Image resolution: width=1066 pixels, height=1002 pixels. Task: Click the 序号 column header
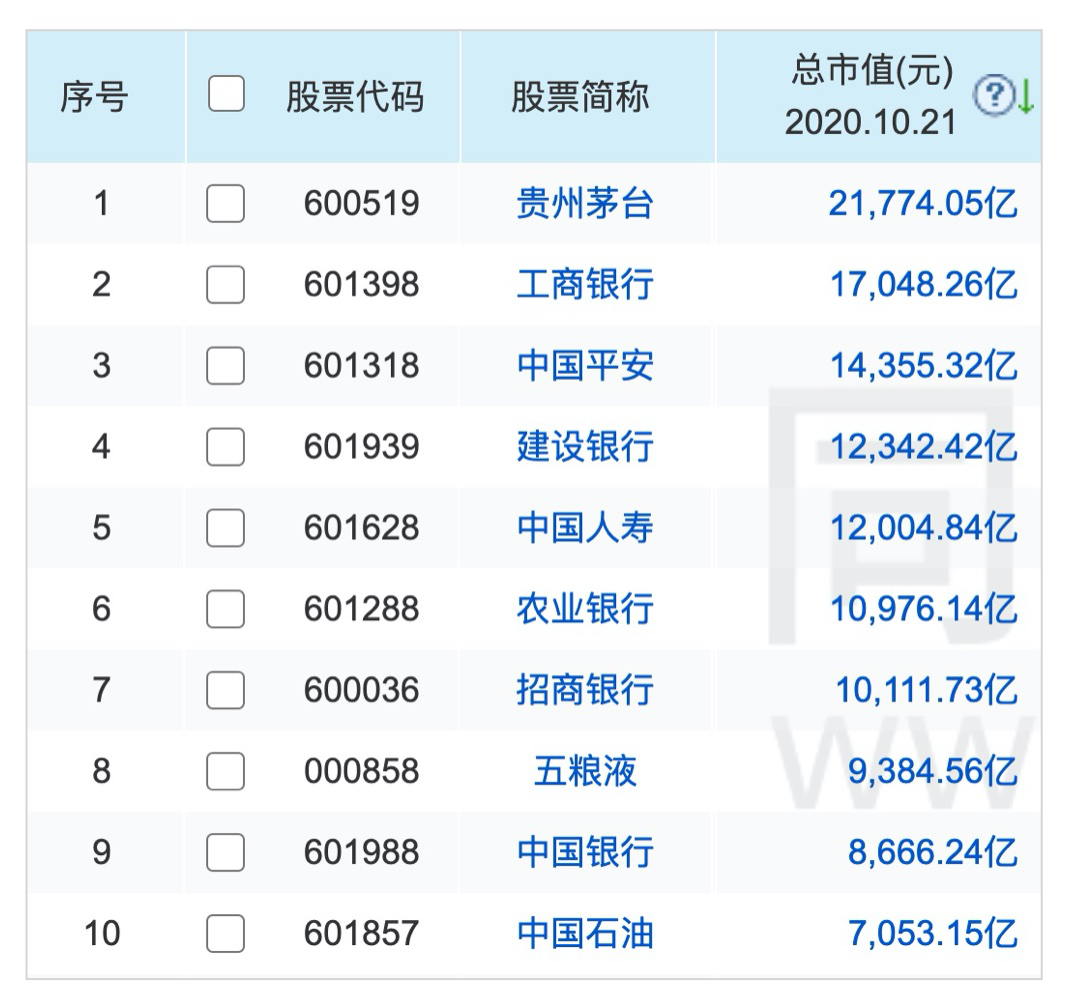pos(94,98)
